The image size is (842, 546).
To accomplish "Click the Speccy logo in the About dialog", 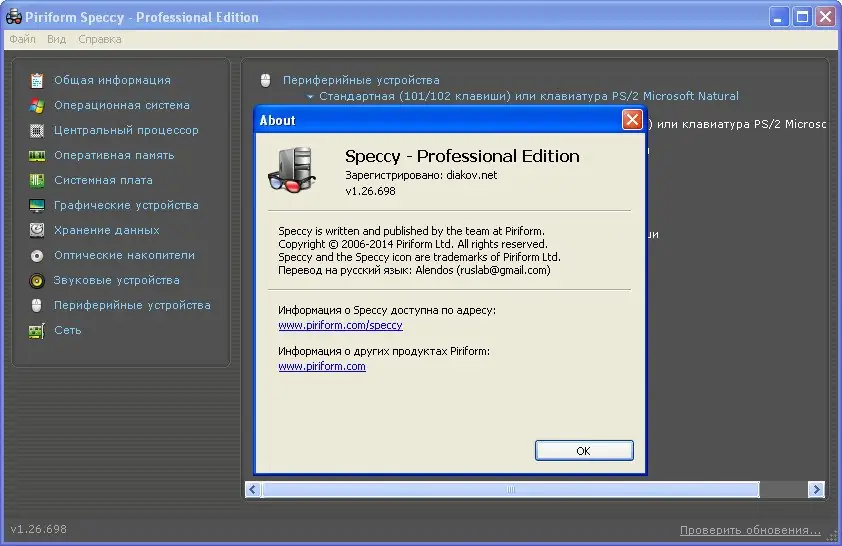I will click(x=292, y=169).
